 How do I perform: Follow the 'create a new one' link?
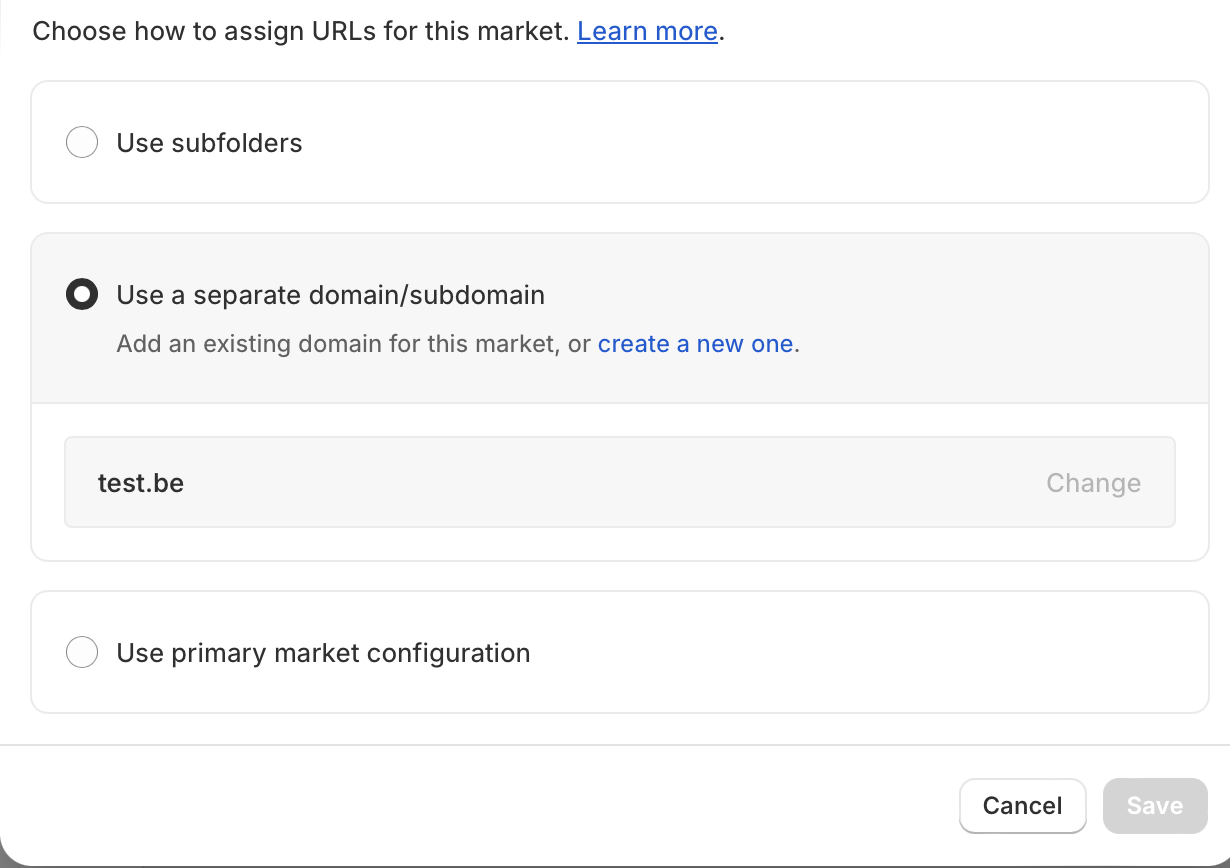[695, 344]
